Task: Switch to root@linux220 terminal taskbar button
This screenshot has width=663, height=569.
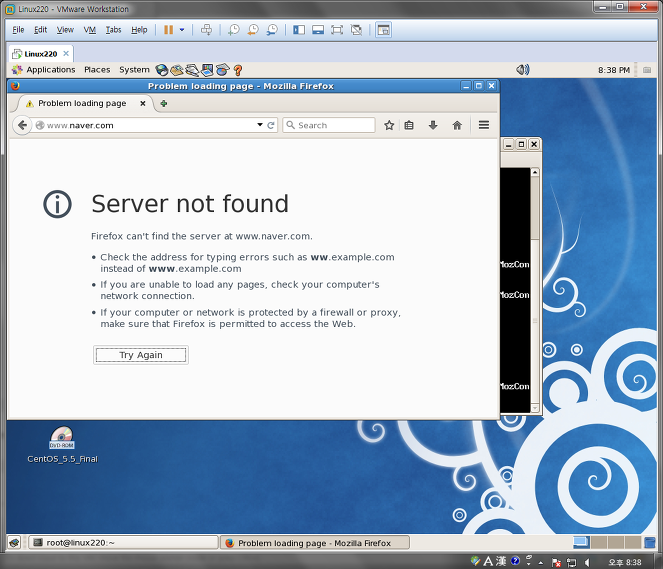Action: pyautogui.click(x=123, y=542)
